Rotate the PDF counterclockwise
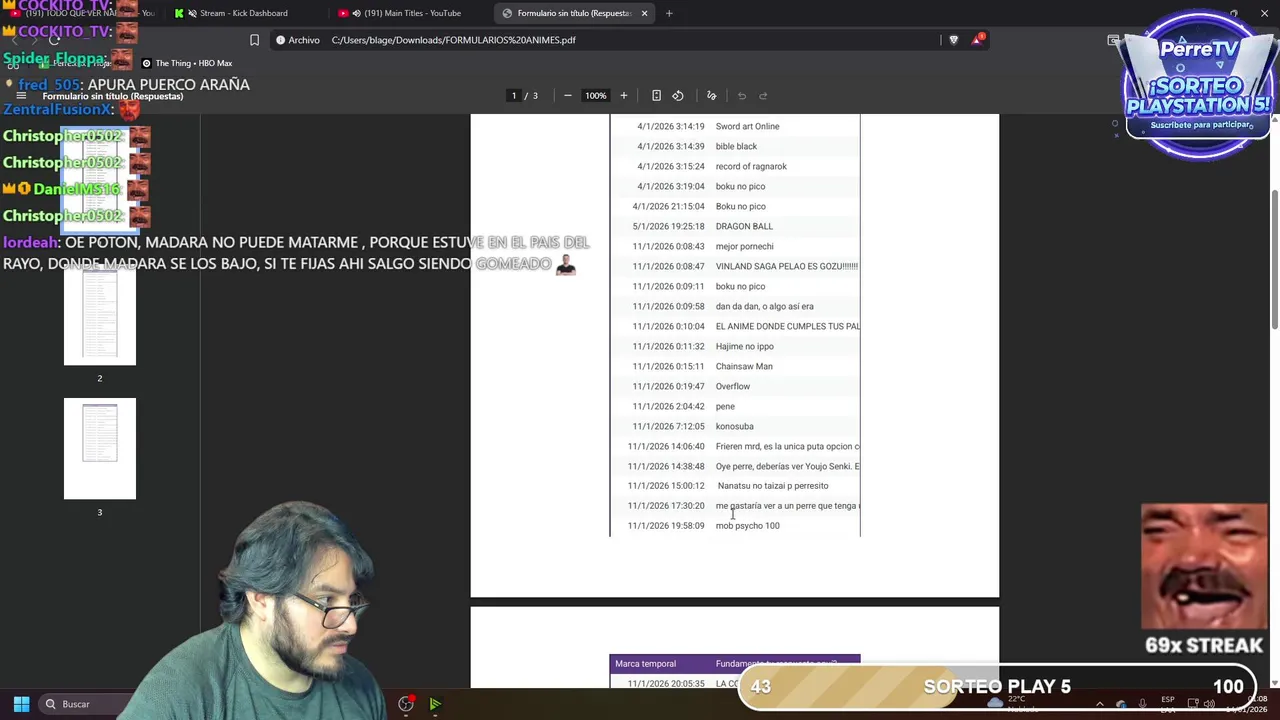The image size is (1280, 720). point(678,96)
